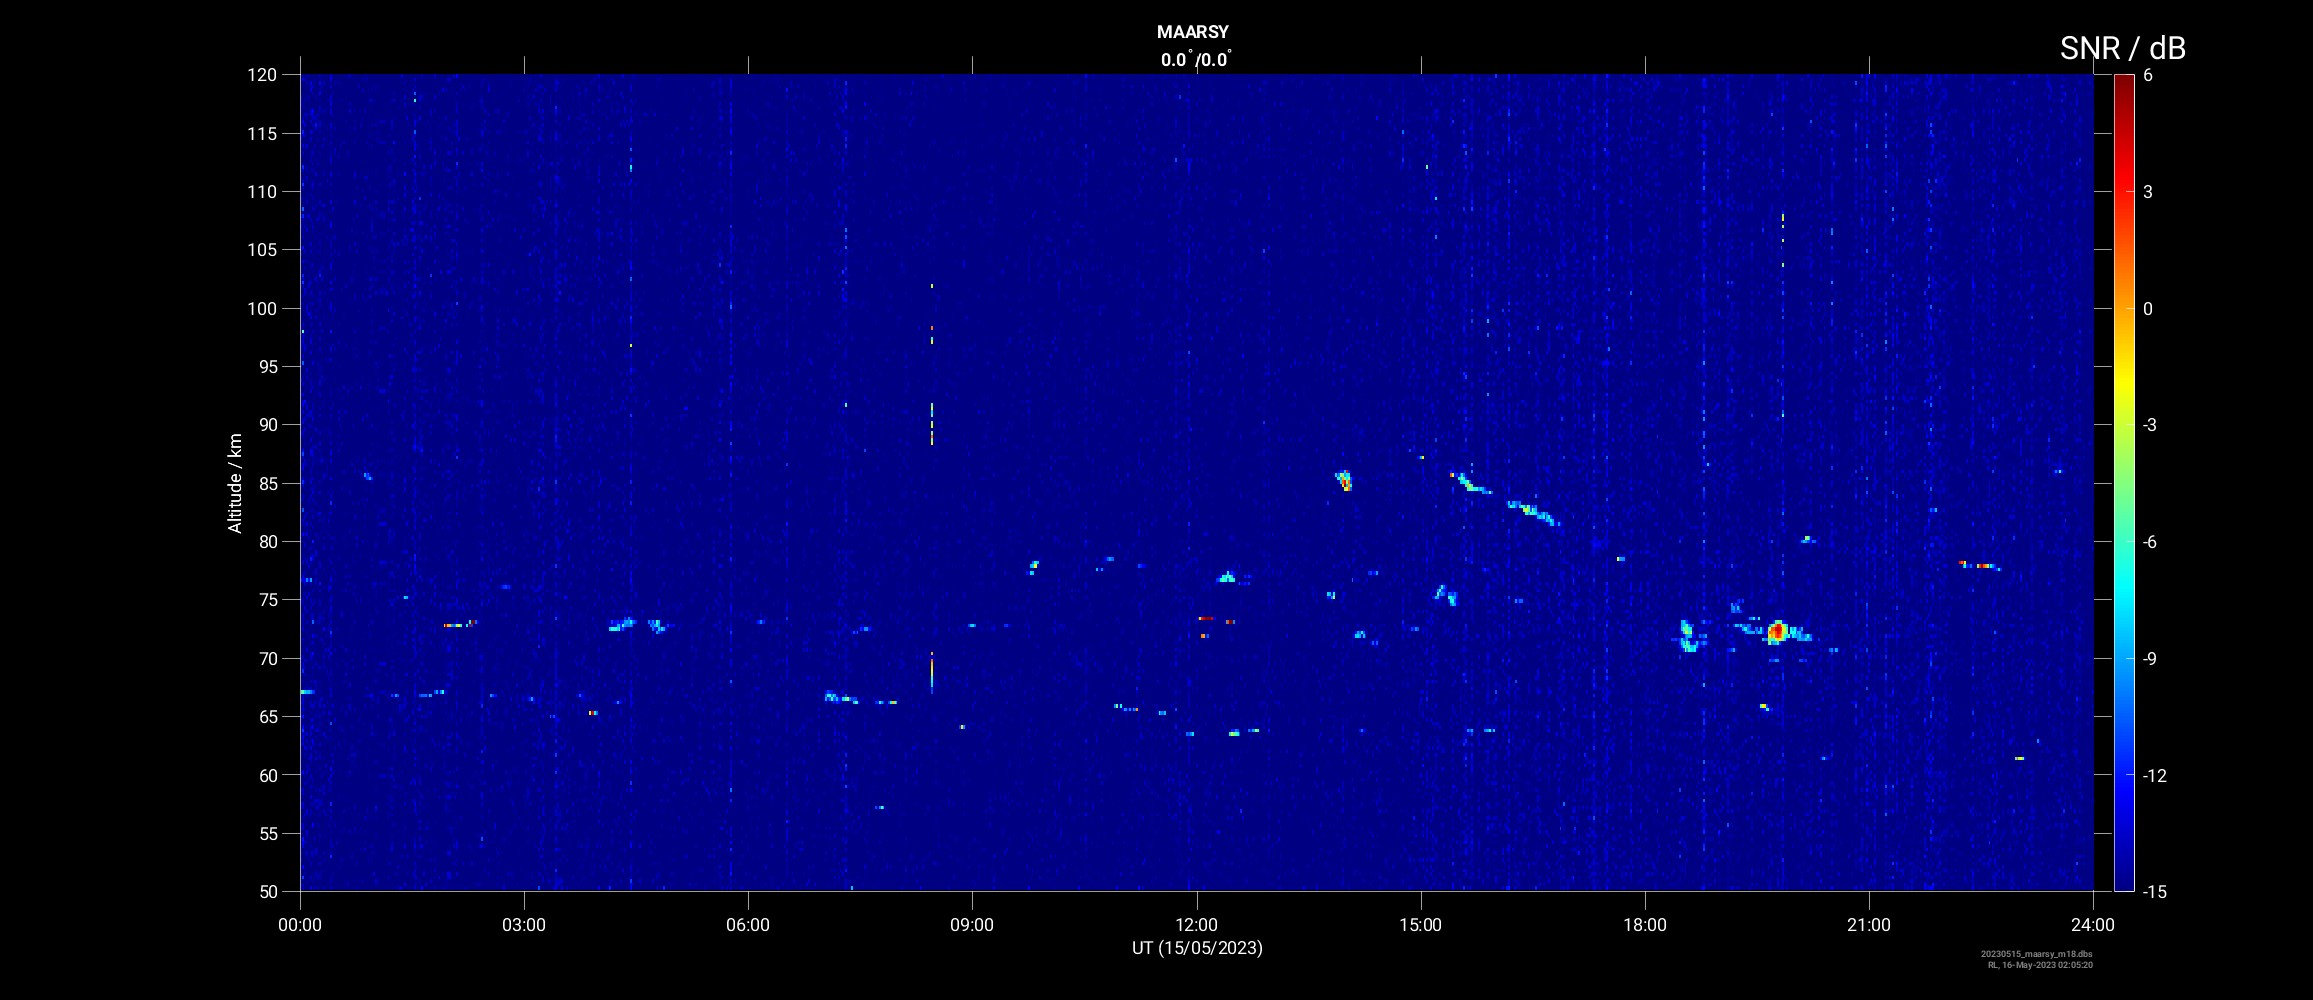
Task: Click the 100 altitude tick label
Action: (x=262, y=308)
